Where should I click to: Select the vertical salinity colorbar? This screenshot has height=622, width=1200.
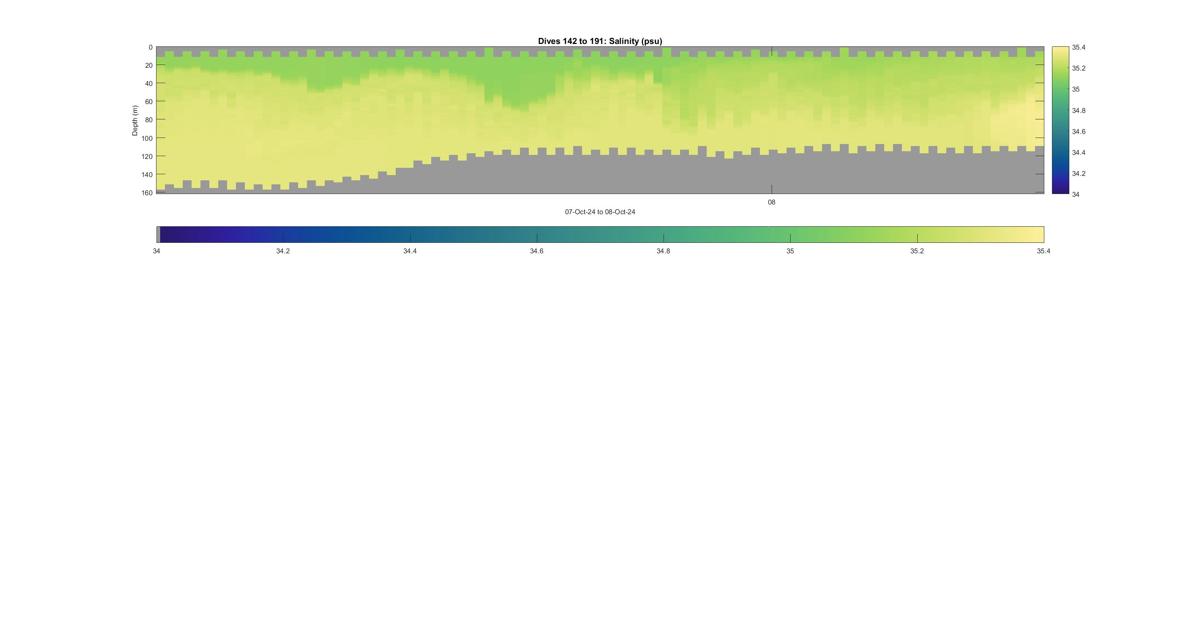click(x=1060, y=120)
